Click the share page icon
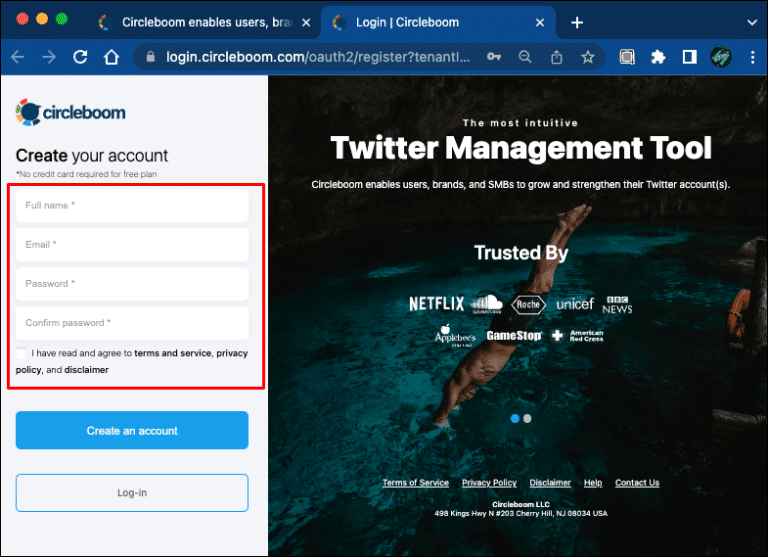 (556, 57)
